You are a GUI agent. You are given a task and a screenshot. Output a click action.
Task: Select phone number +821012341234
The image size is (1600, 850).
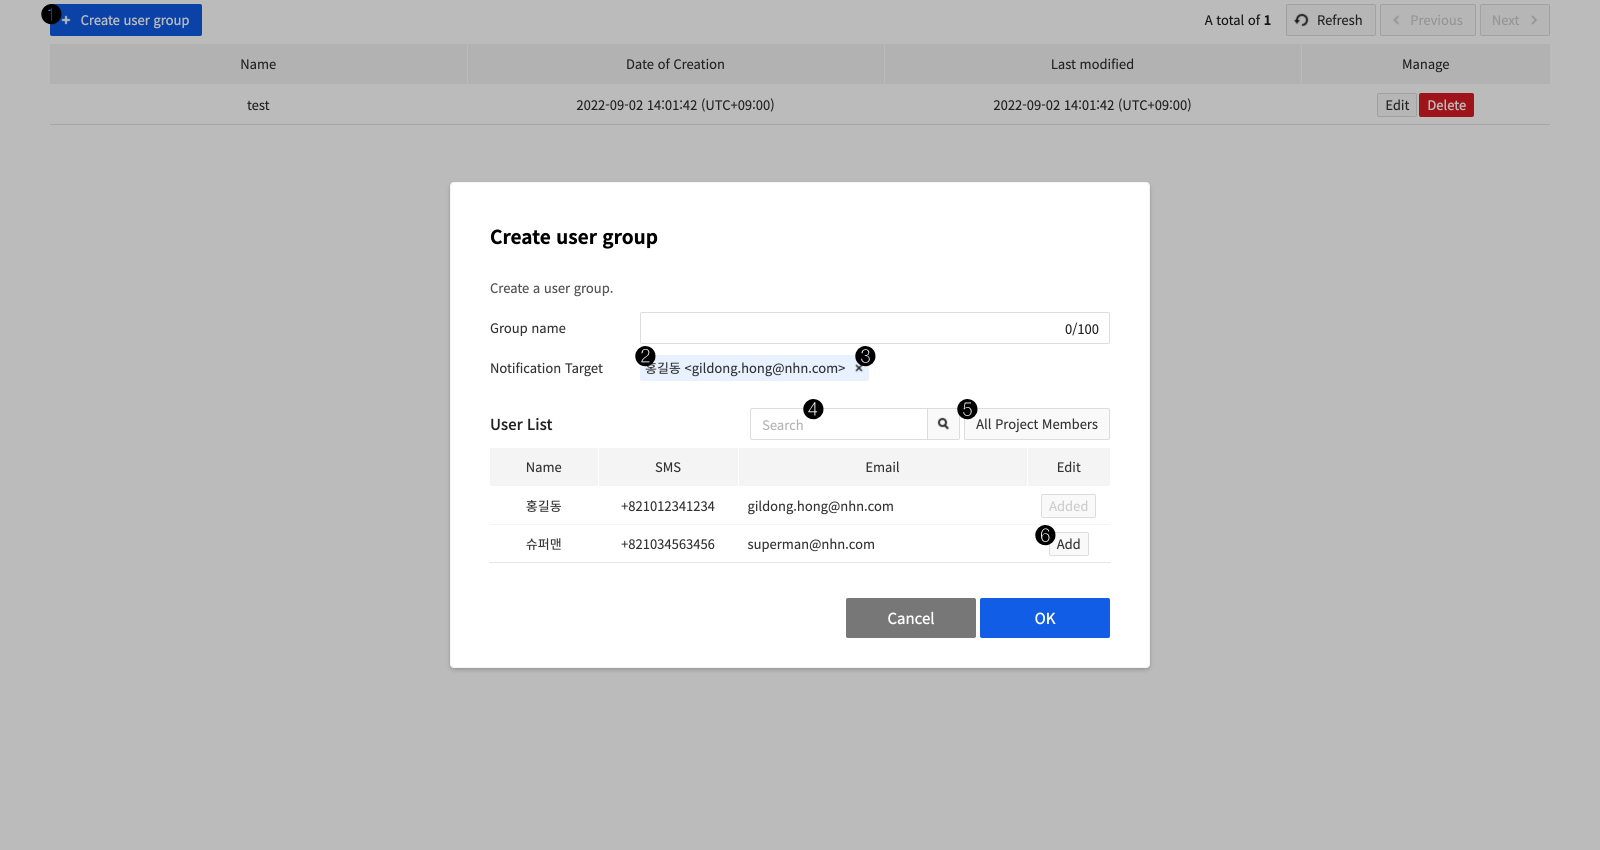tap(668, 506)
